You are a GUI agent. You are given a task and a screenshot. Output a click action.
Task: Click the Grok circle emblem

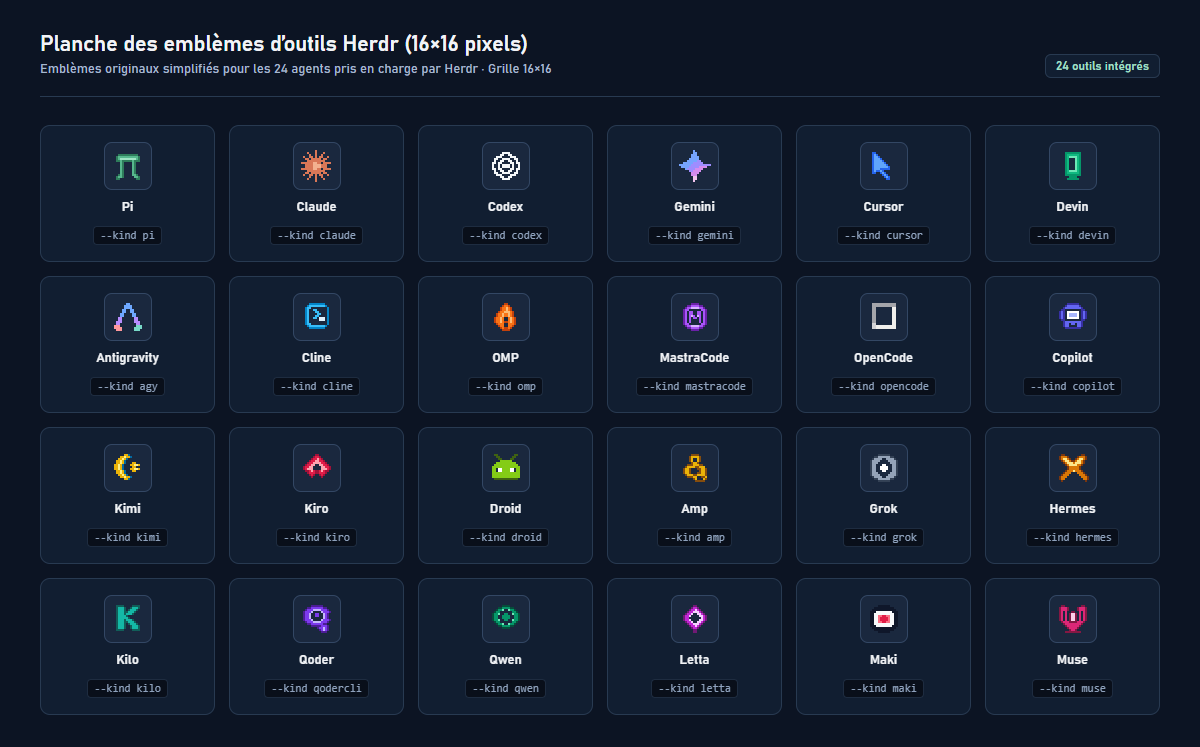883,468
